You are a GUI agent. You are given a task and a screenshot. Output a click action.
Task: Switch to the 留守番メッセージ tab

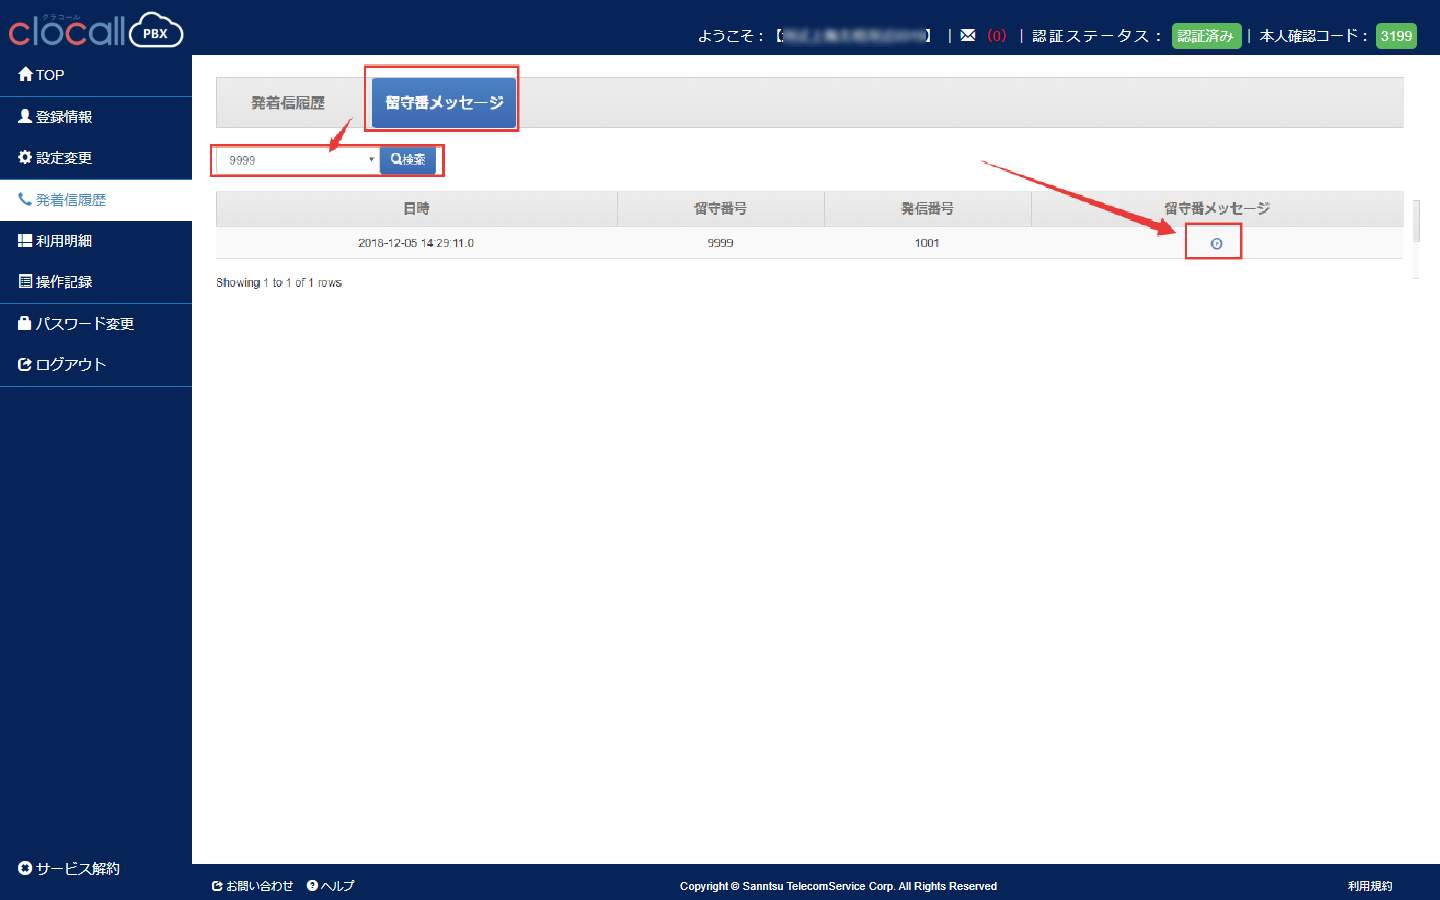click(444, 103)
